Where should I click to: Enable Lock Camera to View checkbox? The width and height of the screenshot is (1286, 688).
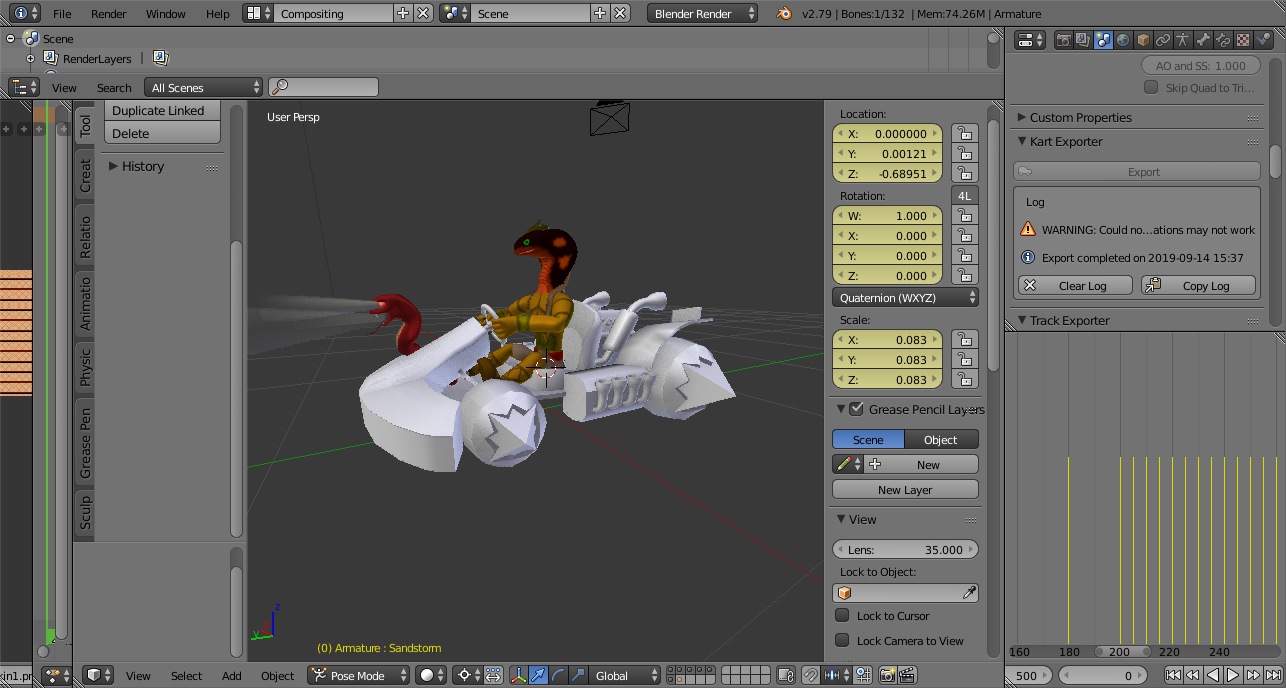coord(842,641)
